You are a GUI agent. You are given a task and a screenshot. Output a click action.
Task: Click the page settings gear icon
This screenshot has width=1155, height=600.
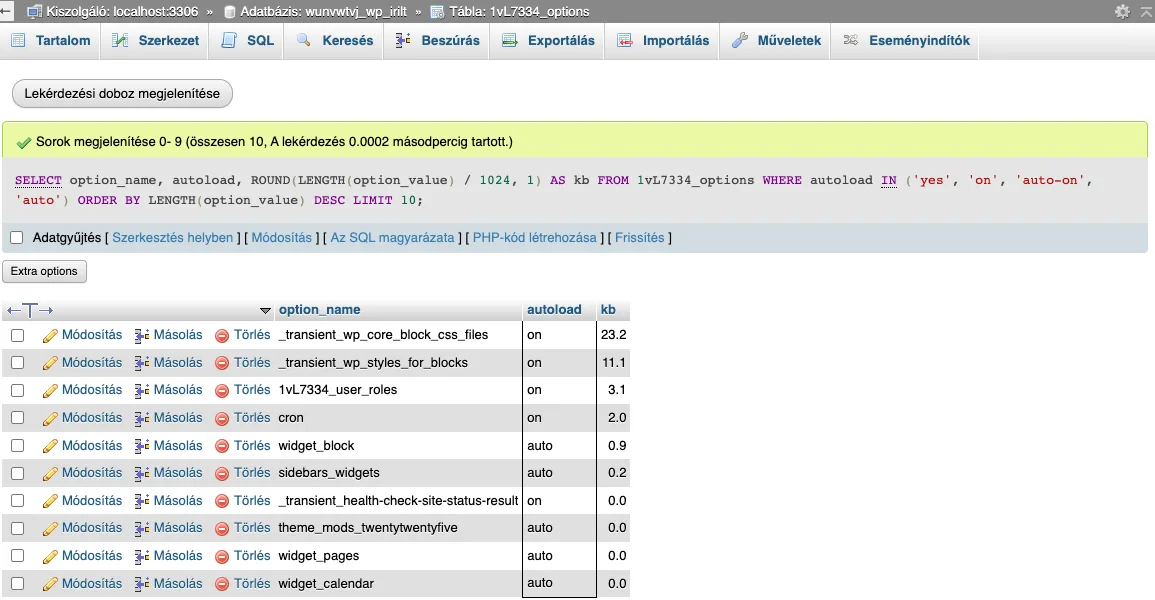(x=1122, y=11)
